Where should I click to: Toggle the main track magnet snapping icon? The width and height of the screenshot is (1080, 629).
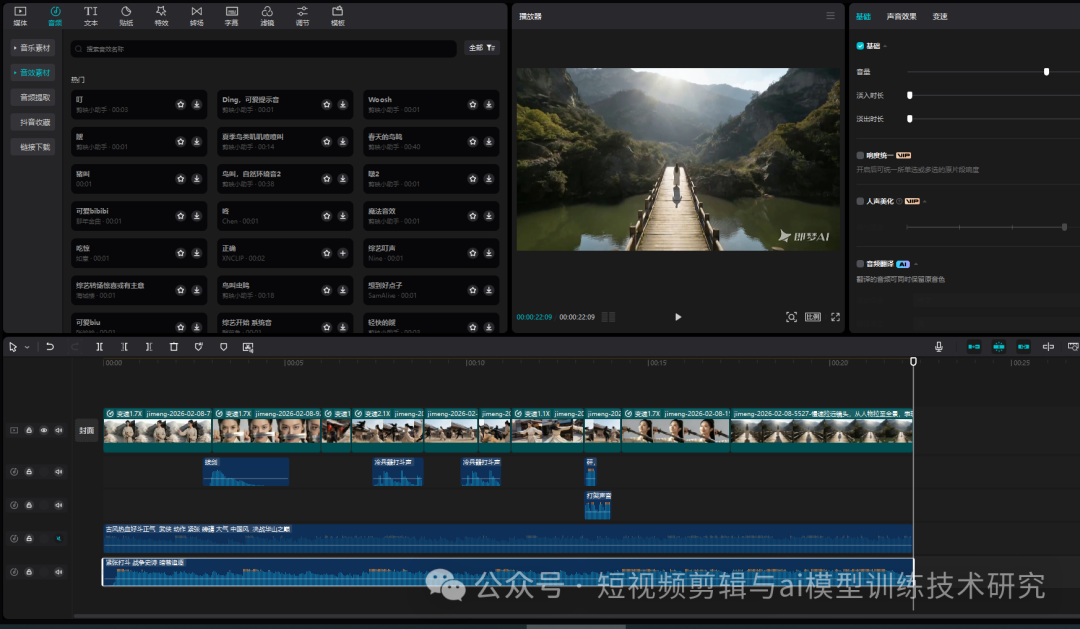point(973,347)
